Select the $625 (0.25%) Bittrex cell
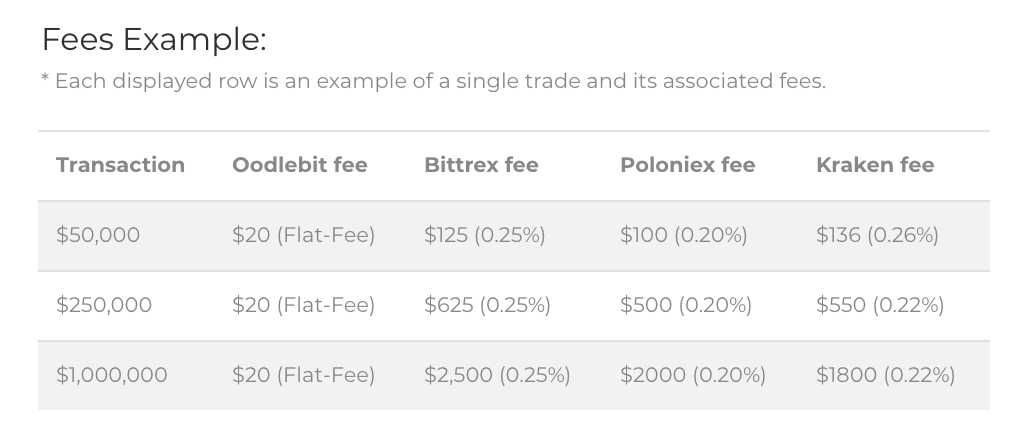This screenshot has height=434, width=1032. click(487, 305)
